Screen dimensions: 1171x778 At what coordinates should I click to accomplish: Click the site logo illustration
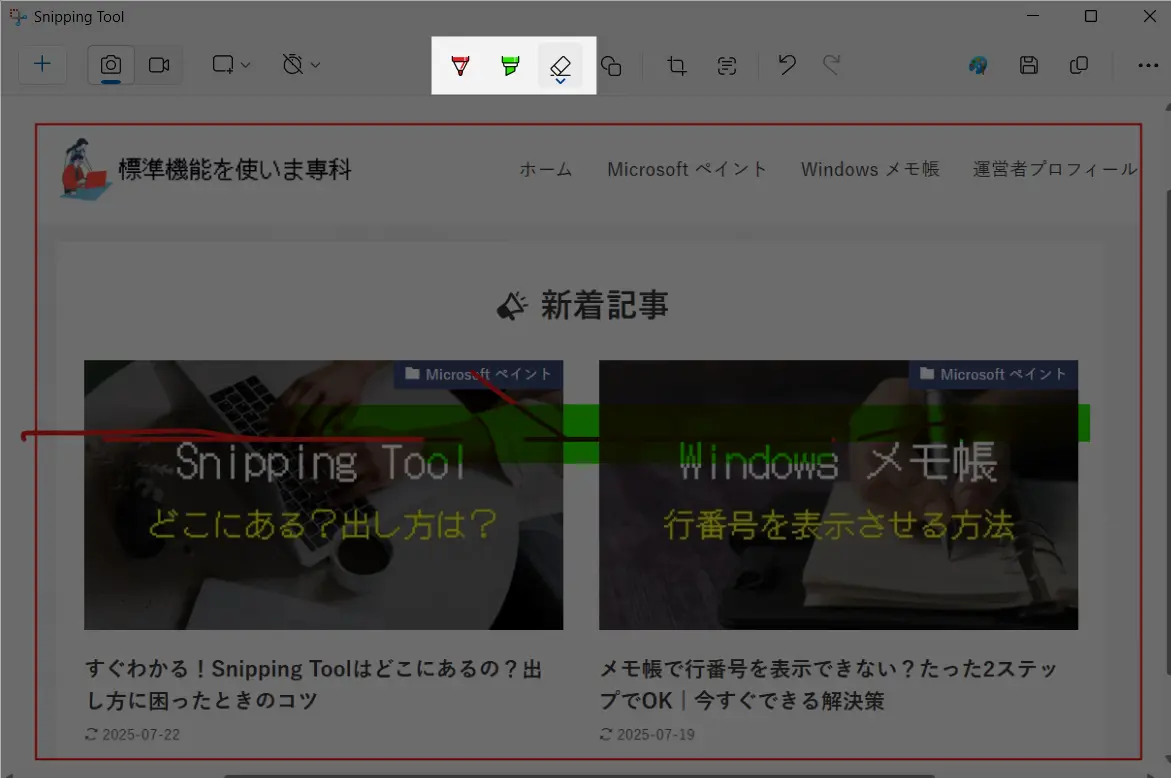click(85, 169)
